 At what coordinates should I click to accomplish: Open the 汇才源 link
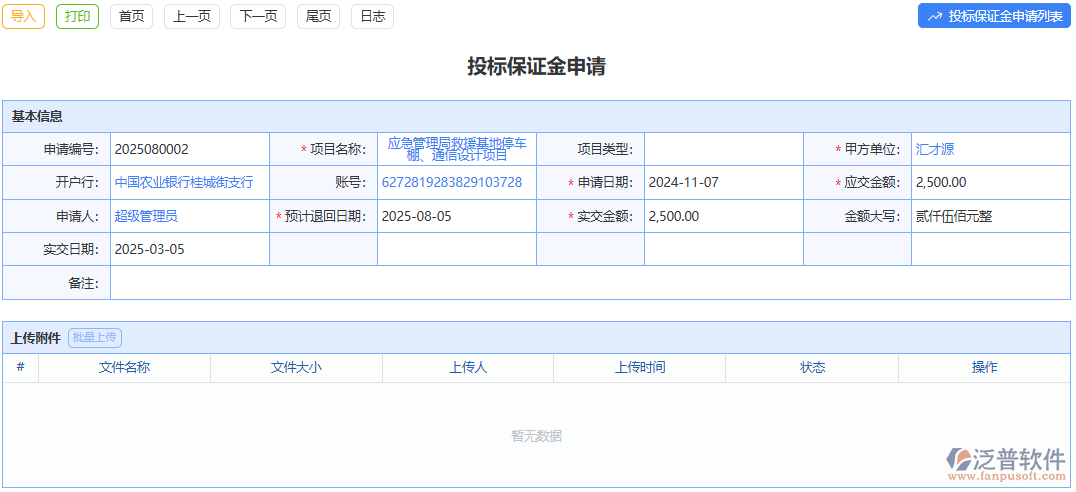[x=935, y=149]
